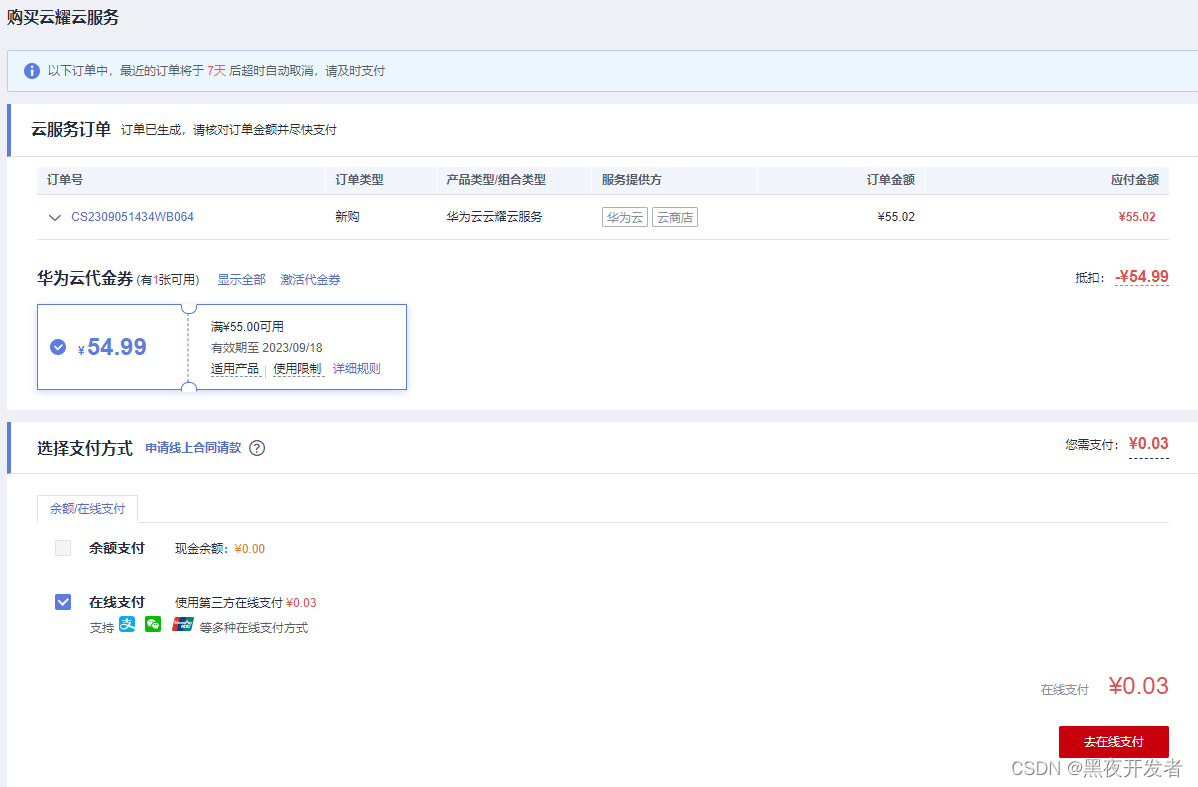Click the blue info icon in notice banner
1198x787 pixels.
tap(31, 71)
